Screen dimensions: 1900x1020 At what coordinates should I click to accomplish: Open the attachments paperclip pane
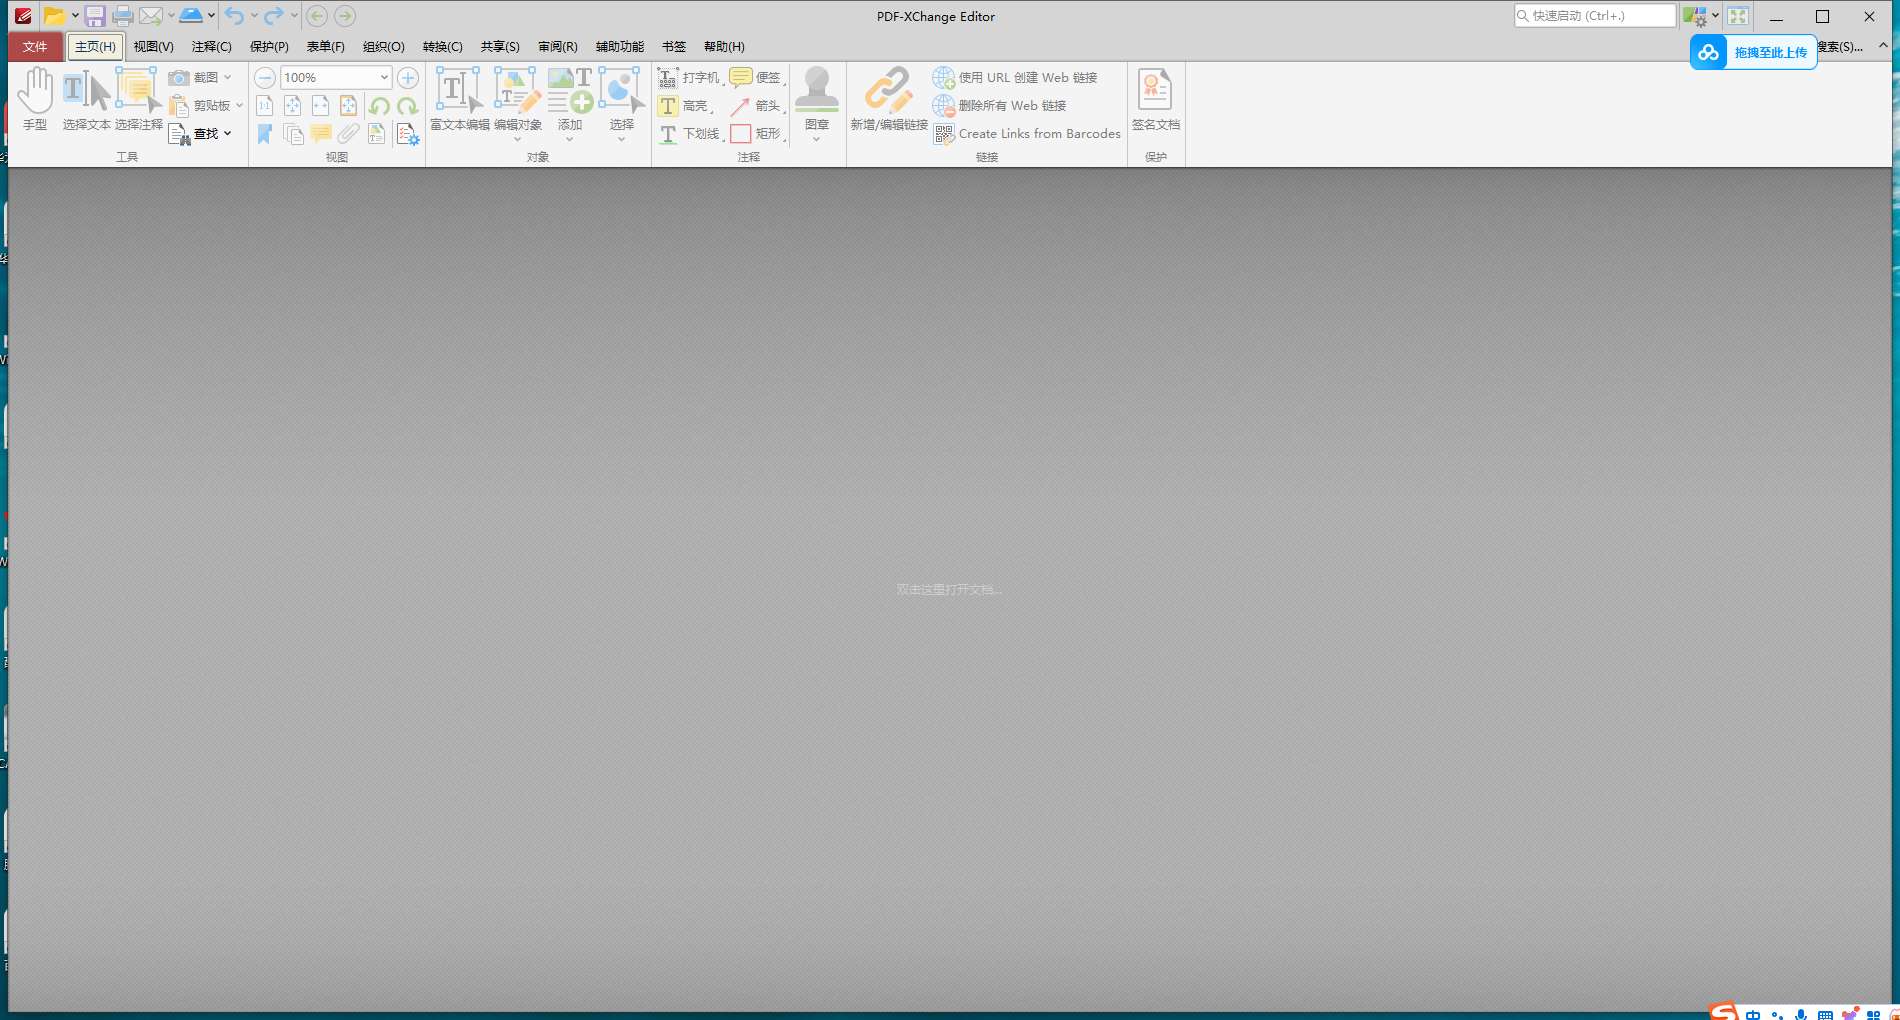coord(349,134)
